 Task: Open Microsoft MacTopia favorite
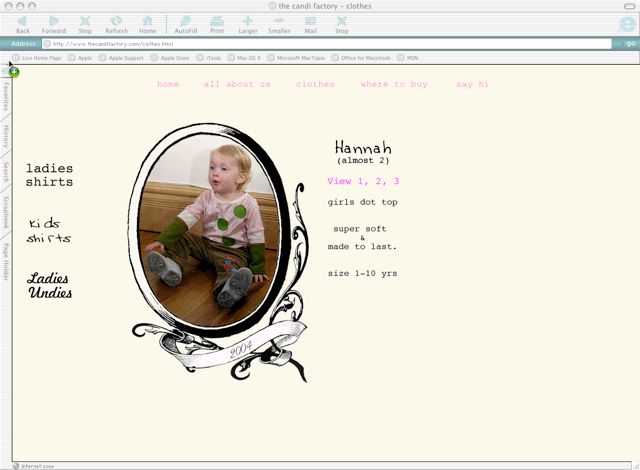pyautogui.click(x=296, y=58)
